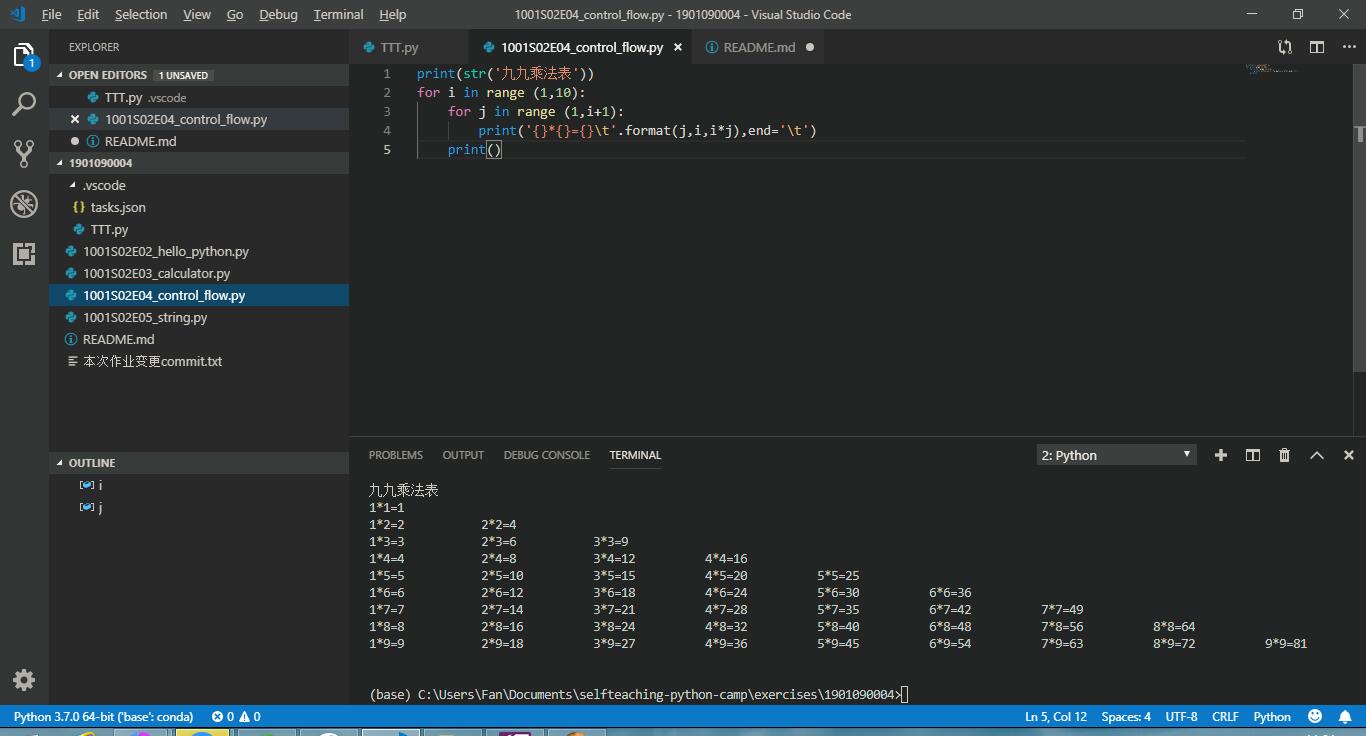
Task: Open the "2: Python" terminal dropdown
Action: 1115,455
